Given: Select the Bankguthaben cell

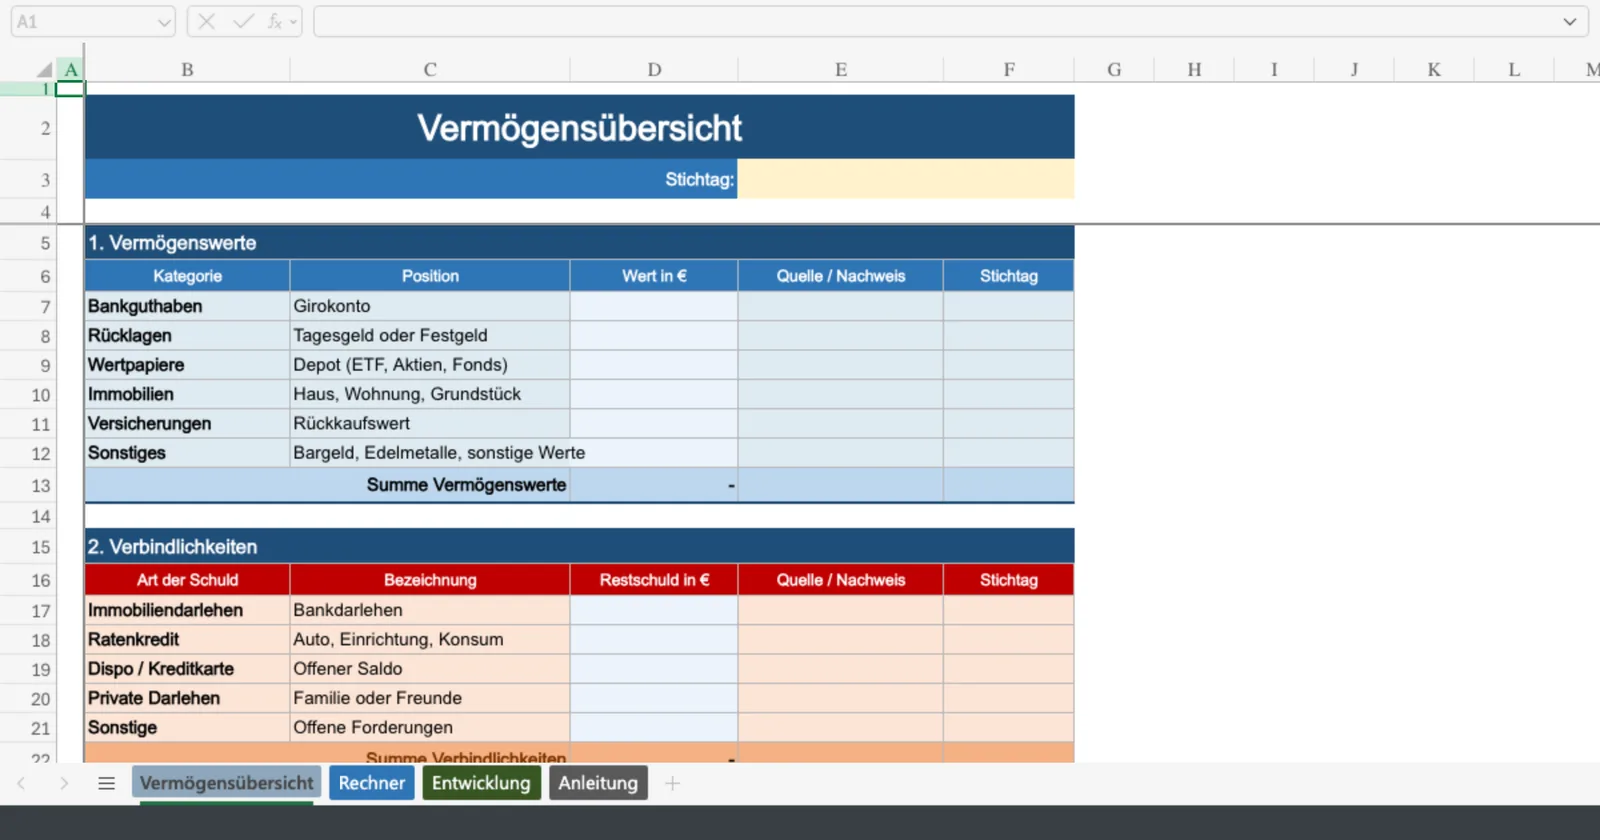Looking at the screenshot, I should [x=188, y=306].
